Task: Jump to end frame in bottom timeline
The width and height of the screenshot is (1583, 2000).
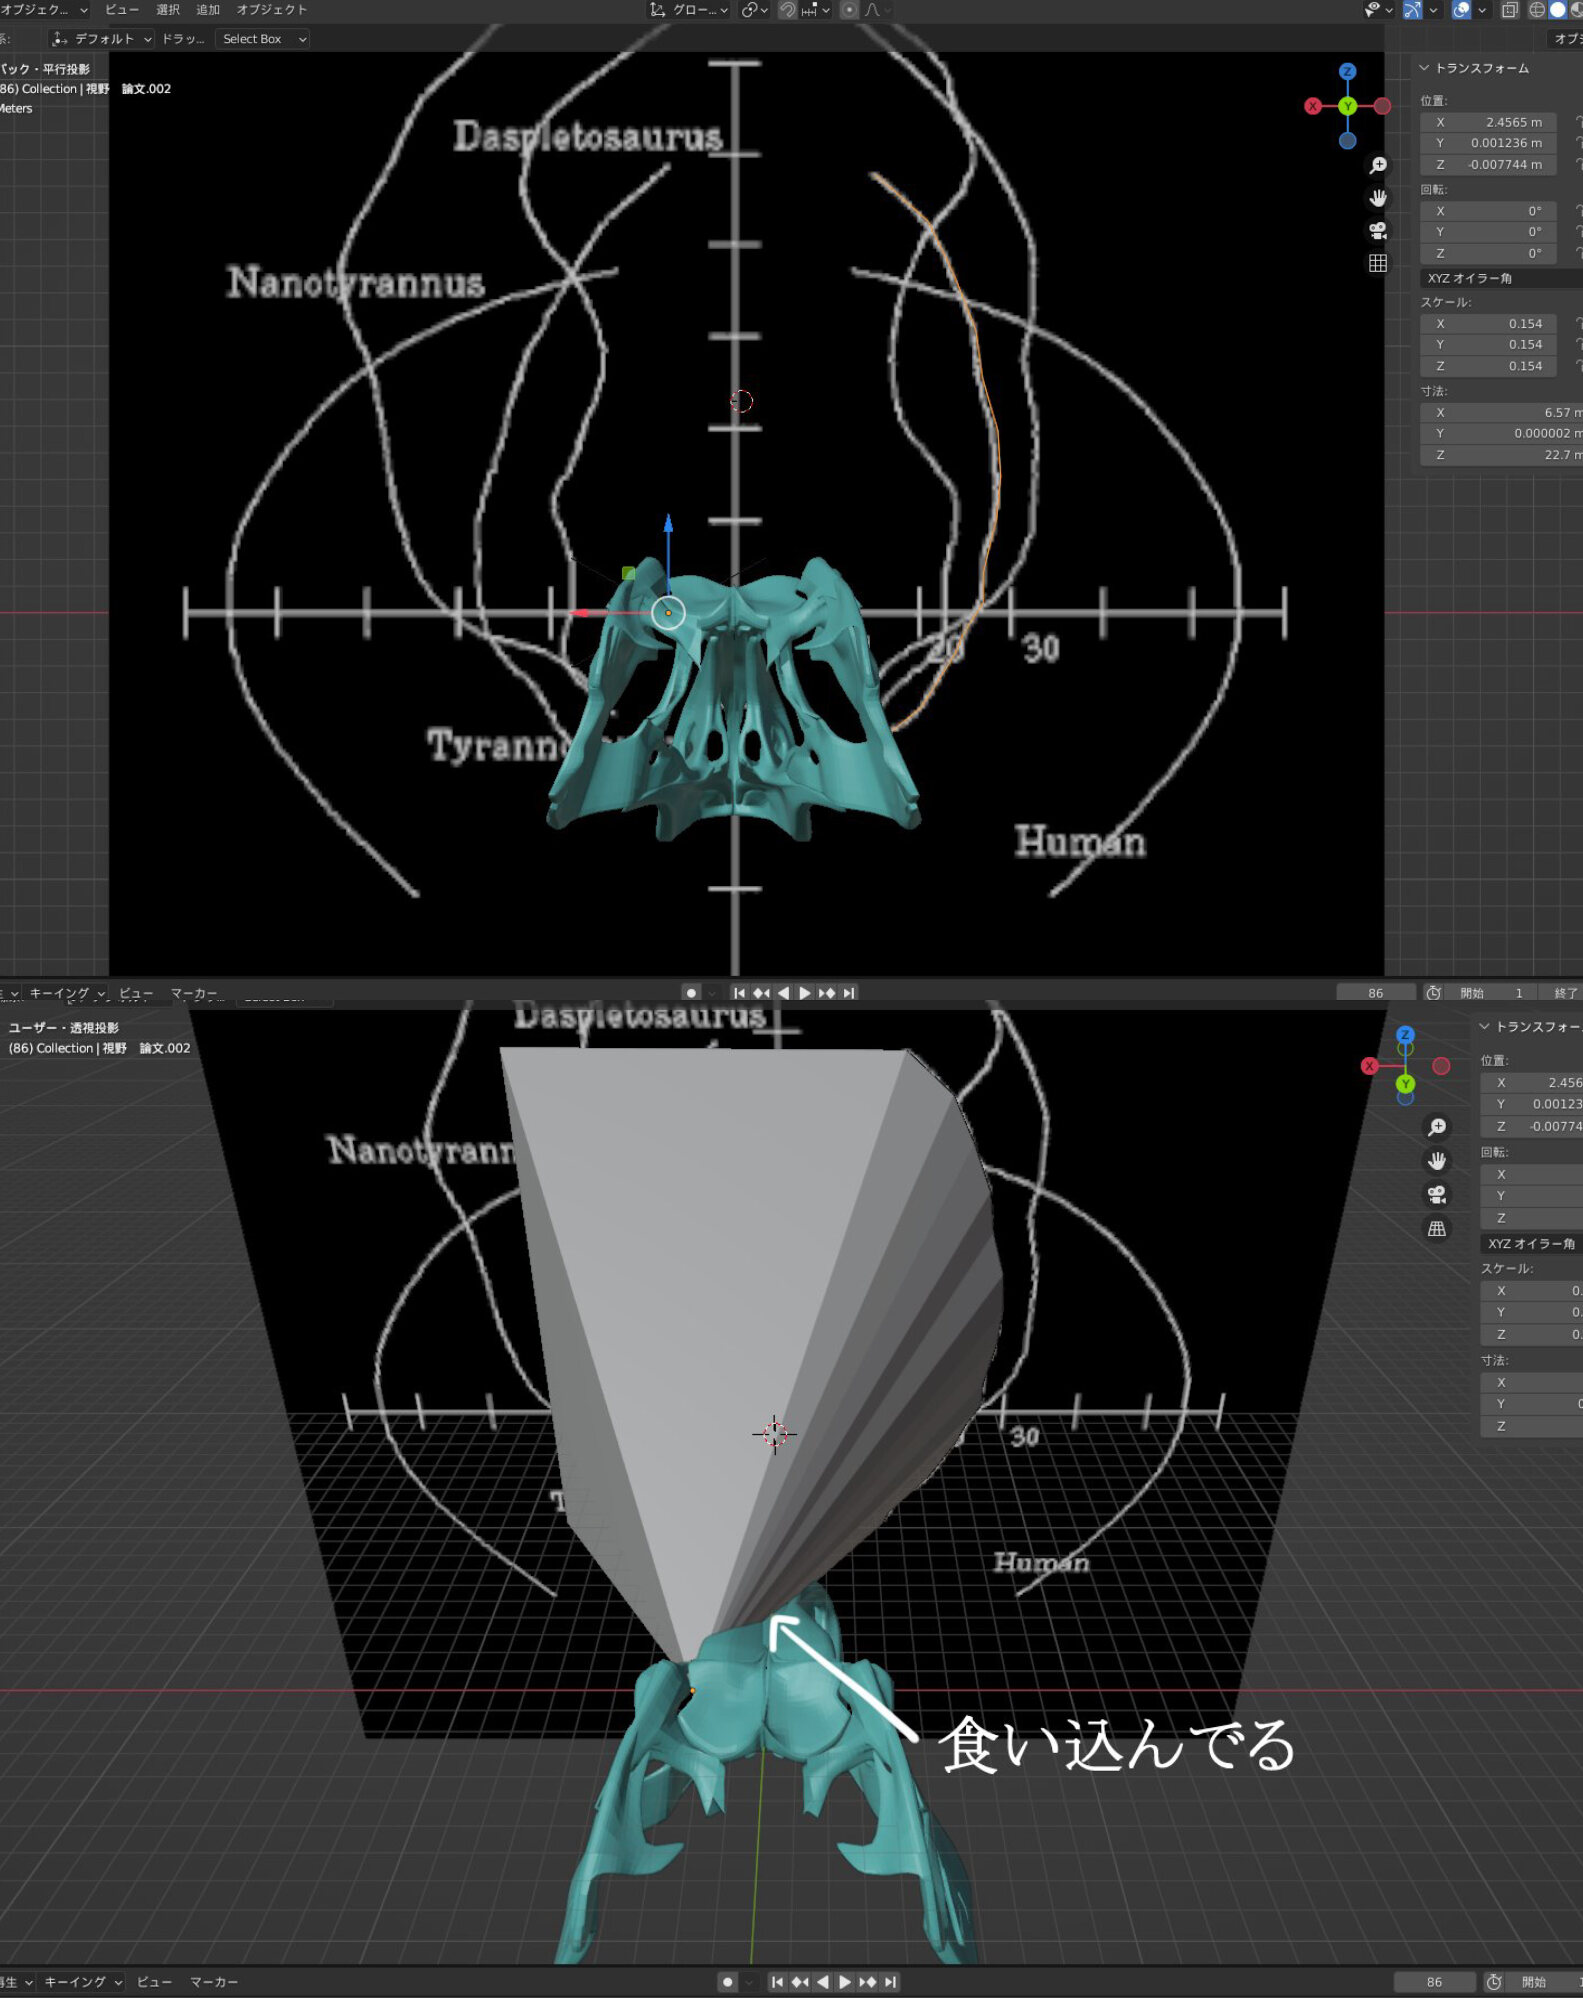Action: (x=890, y=1982)
